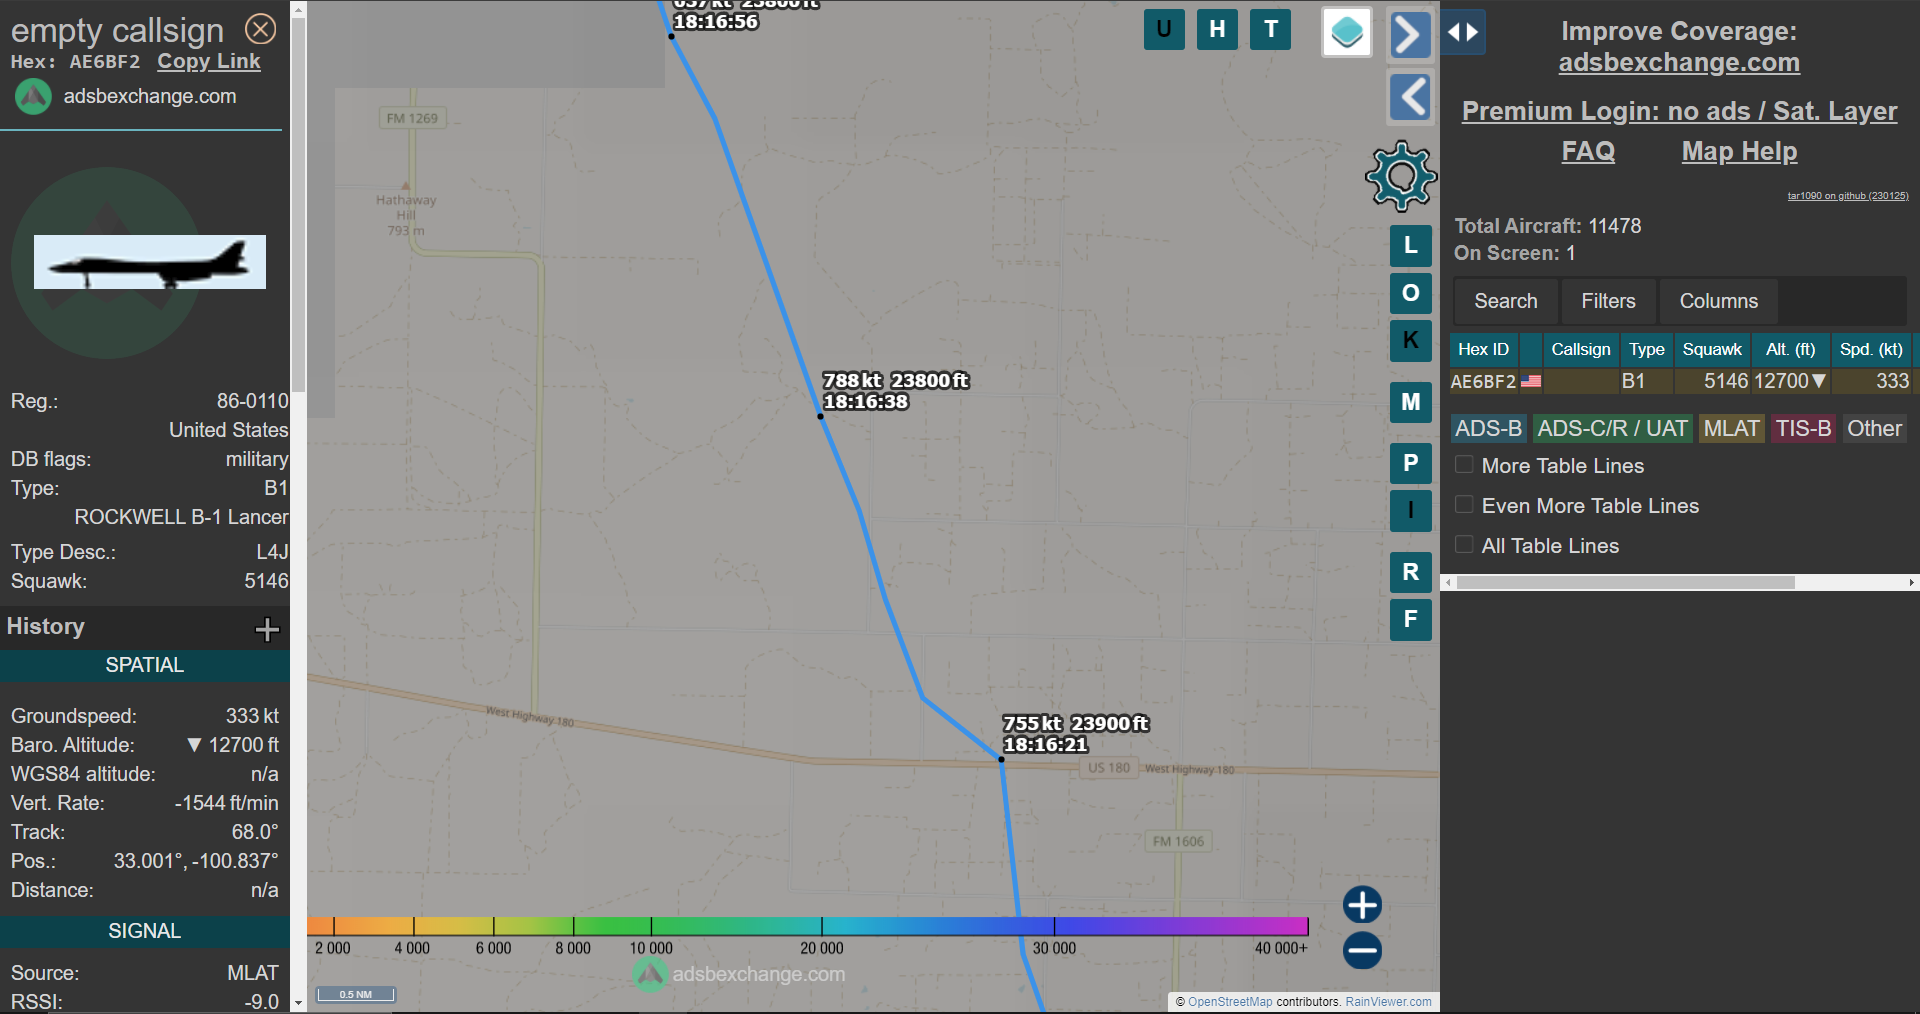Toggle the P map button
1920x1014 pixels.
point(1410,463)
